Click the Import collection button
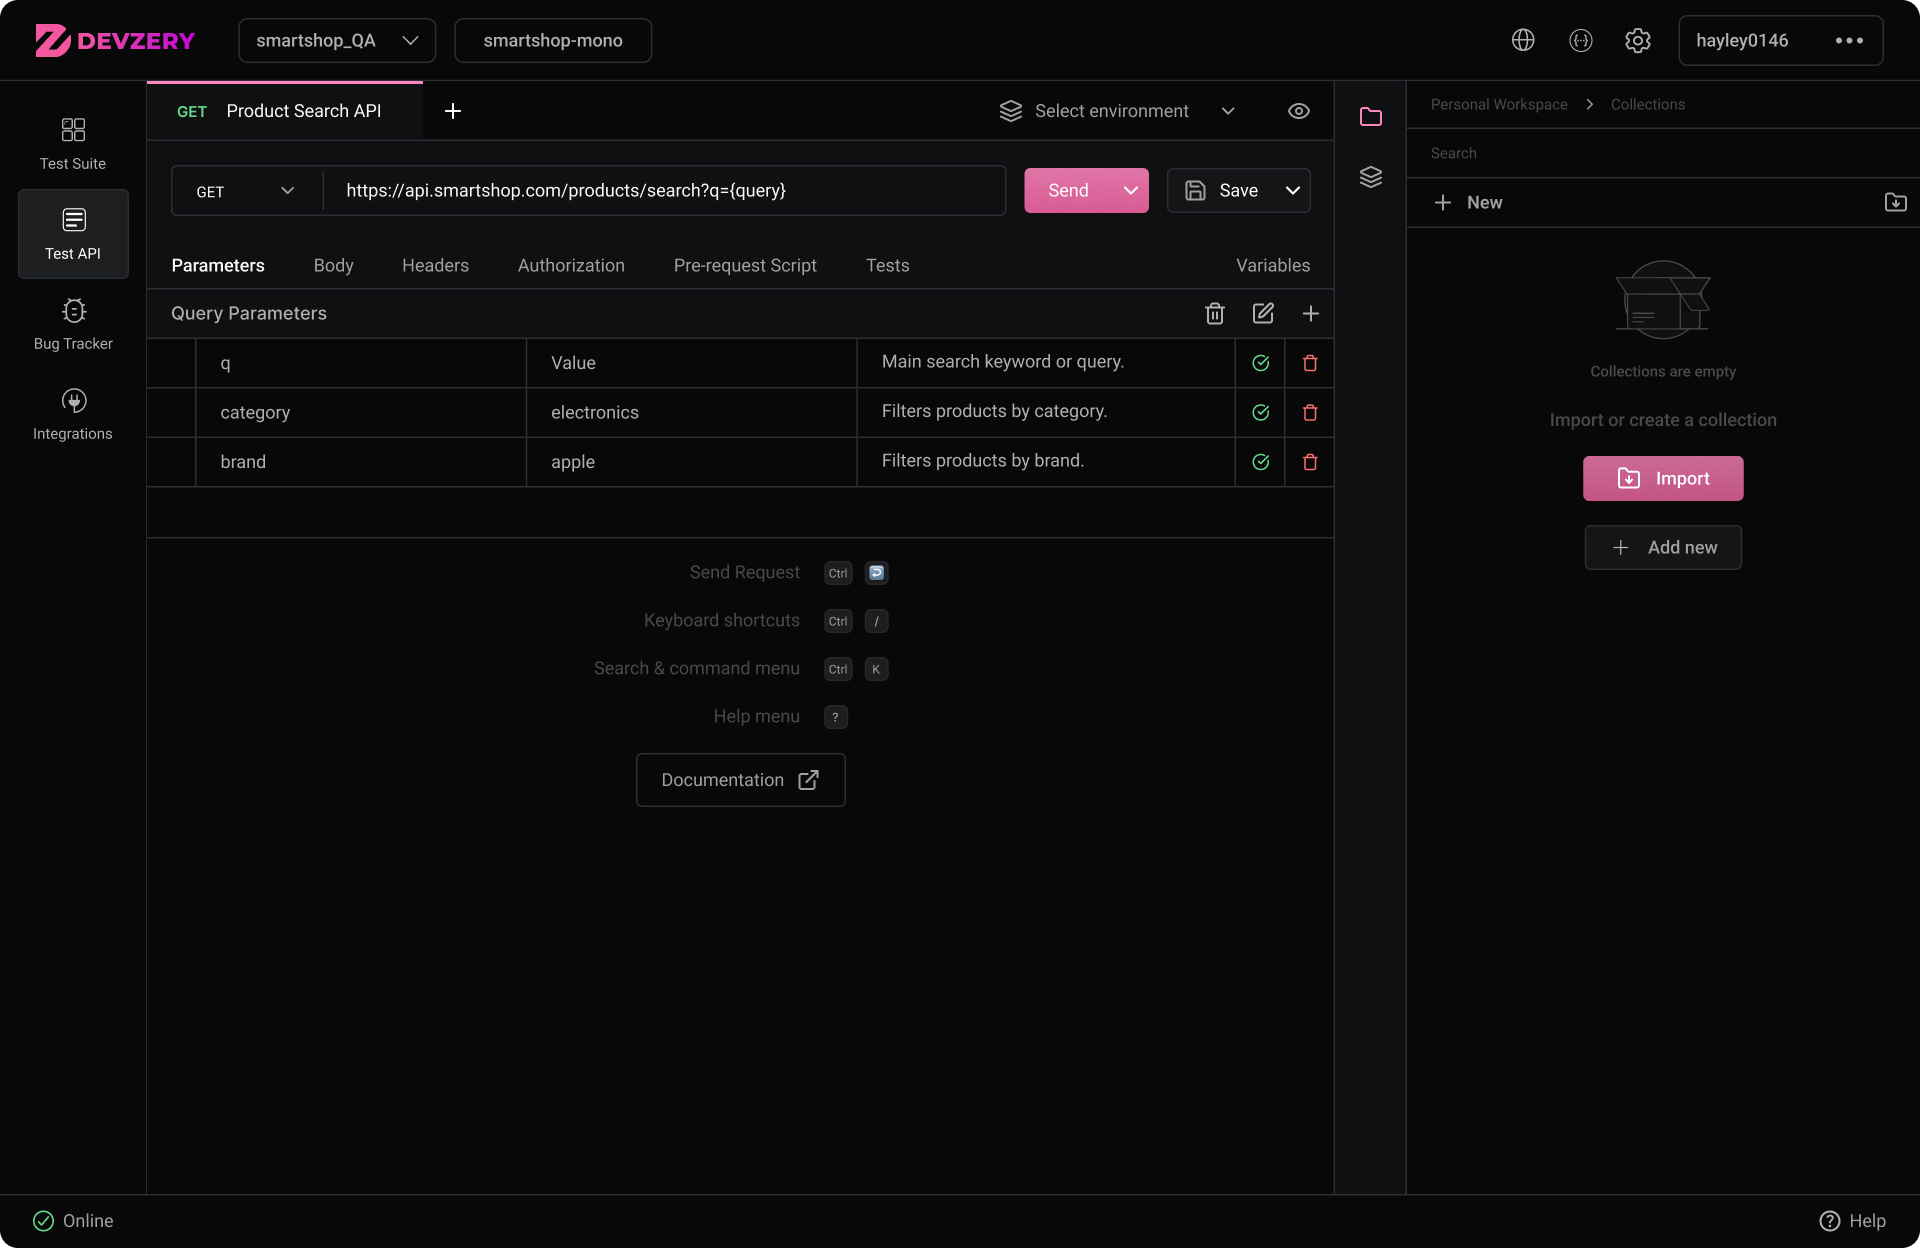1920x1248 pixels. coord(1663,478)
